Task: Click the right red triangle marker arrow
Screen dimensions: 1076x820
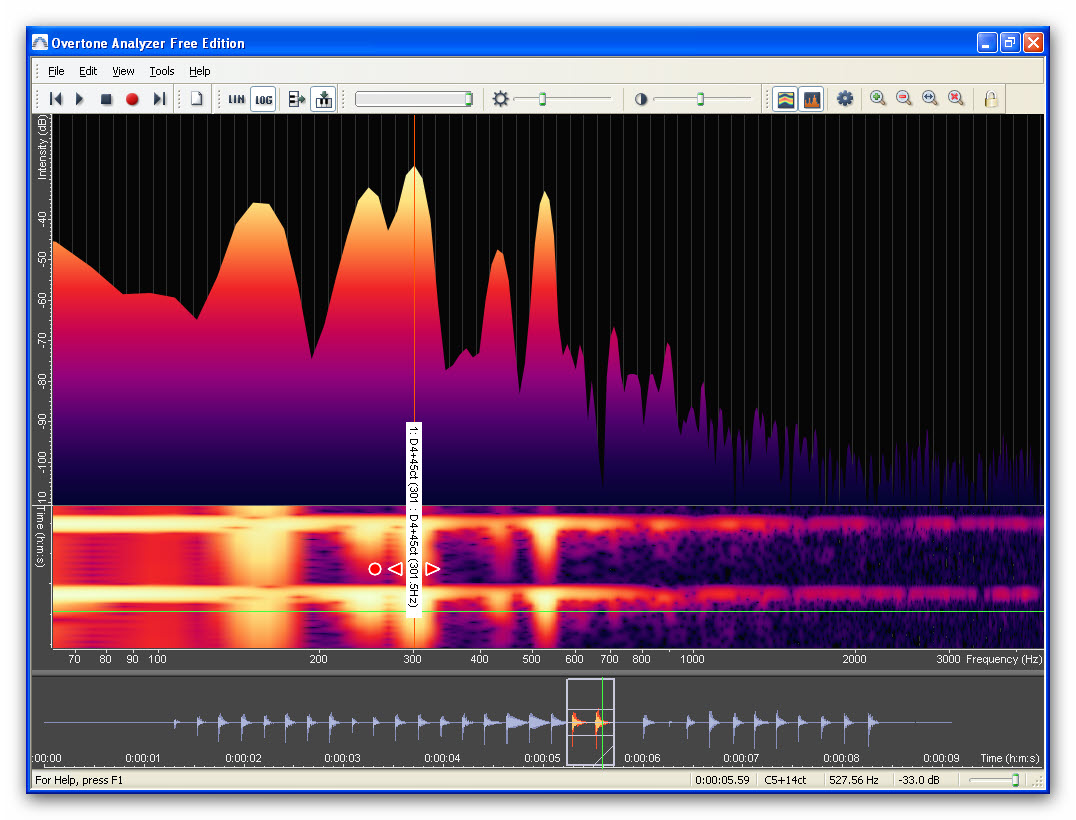Action: 432,569
